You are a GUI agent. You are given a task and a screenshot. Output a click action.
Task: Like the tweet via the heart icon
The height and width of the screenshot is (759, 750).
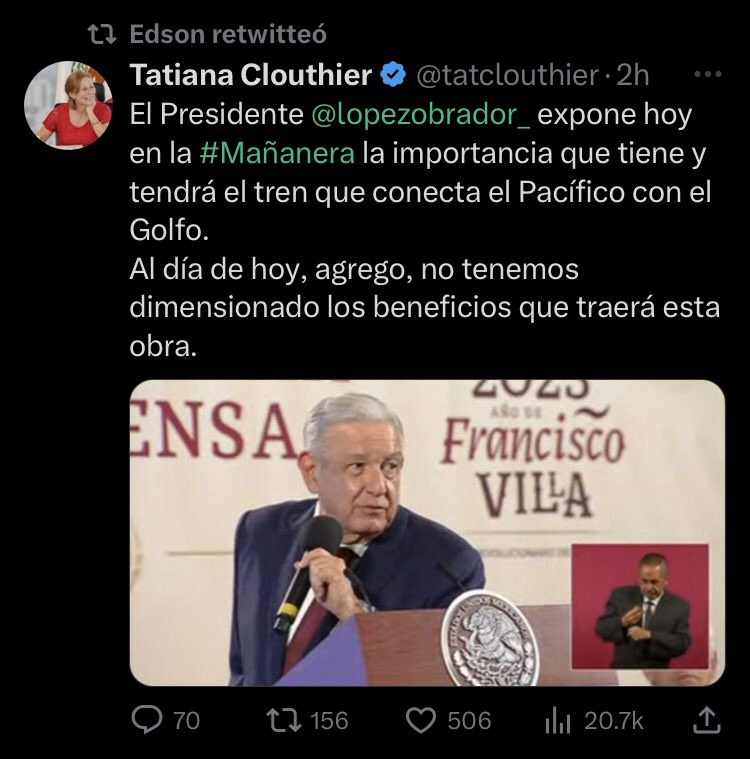coord(420,720)
